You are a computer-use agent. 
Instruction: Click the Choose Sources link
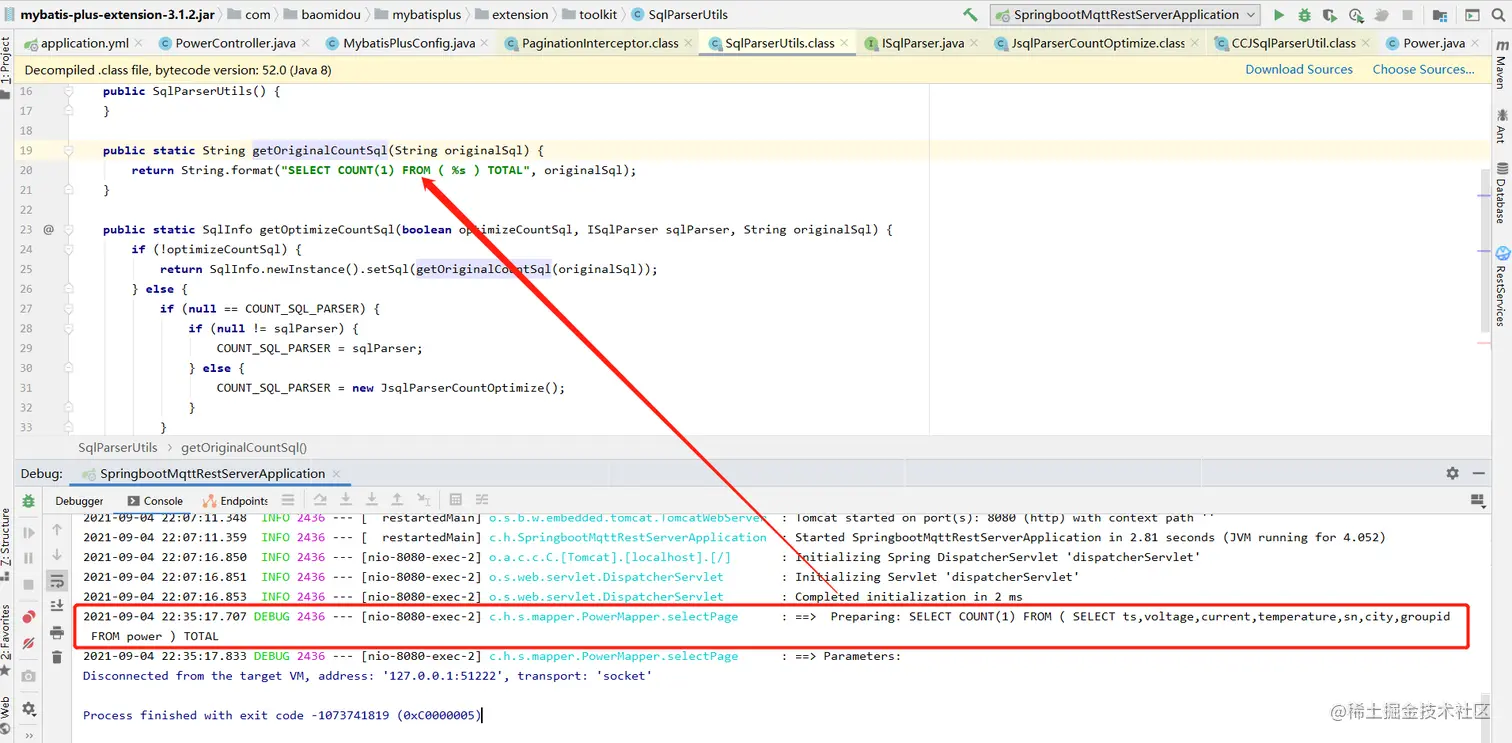point(1423,69)
